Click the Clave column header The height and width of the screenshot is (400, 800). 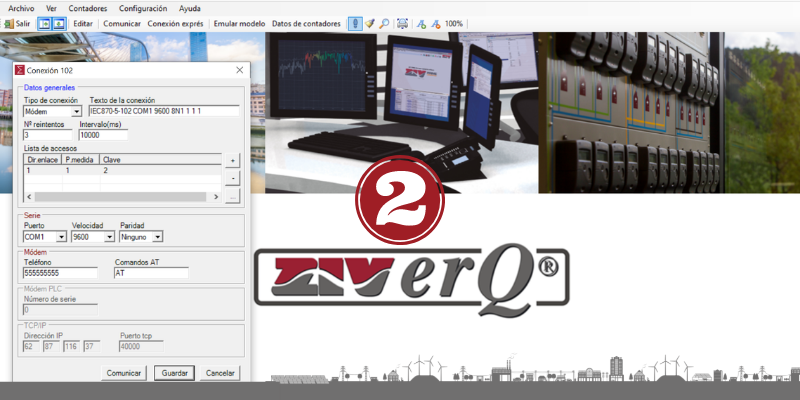click(161, 160)
